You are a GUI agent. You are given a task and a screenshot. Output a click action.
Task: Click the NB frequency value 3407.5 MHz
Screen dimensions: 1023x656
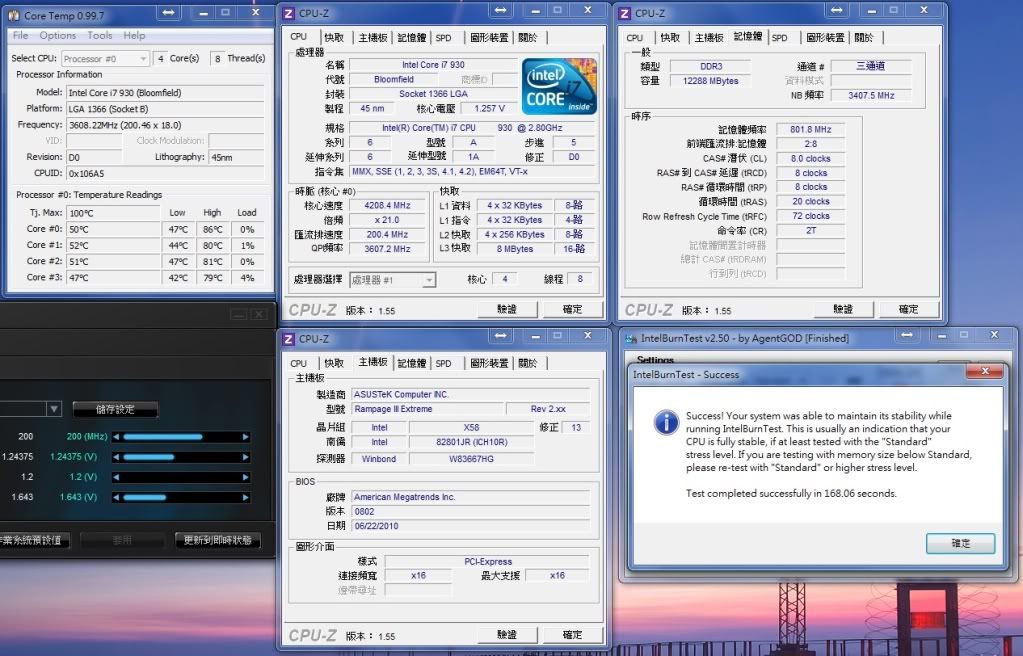pyautogui.click(x=871, y=95)
